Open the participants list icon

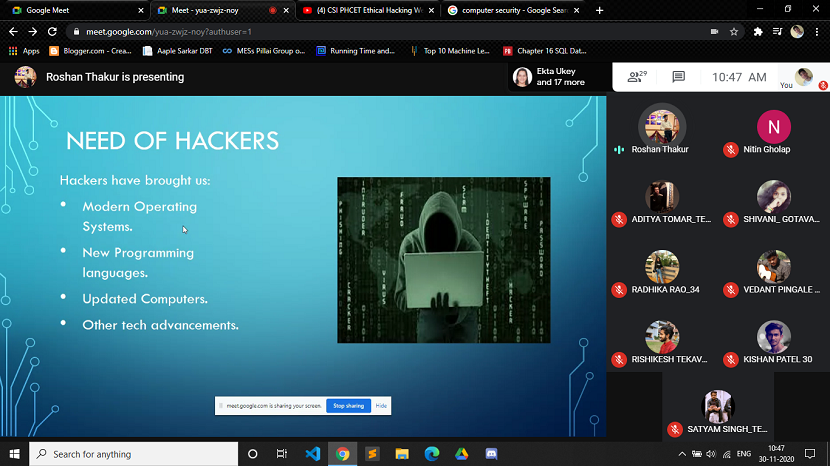(637, 77)
